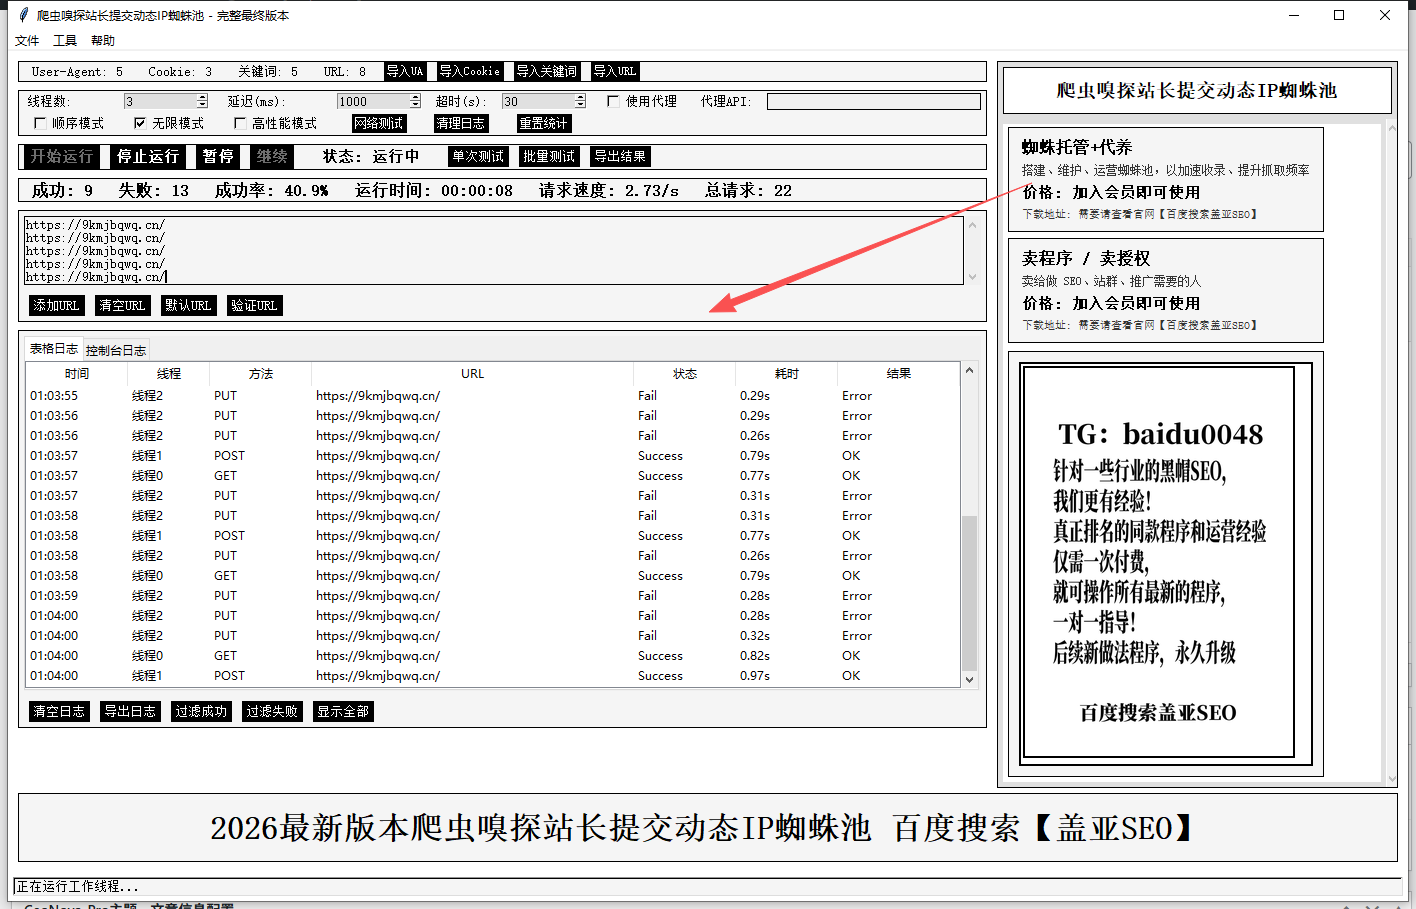Open the 文件 menu
This screenshot has width=1416, height=909.
point(27,41)
